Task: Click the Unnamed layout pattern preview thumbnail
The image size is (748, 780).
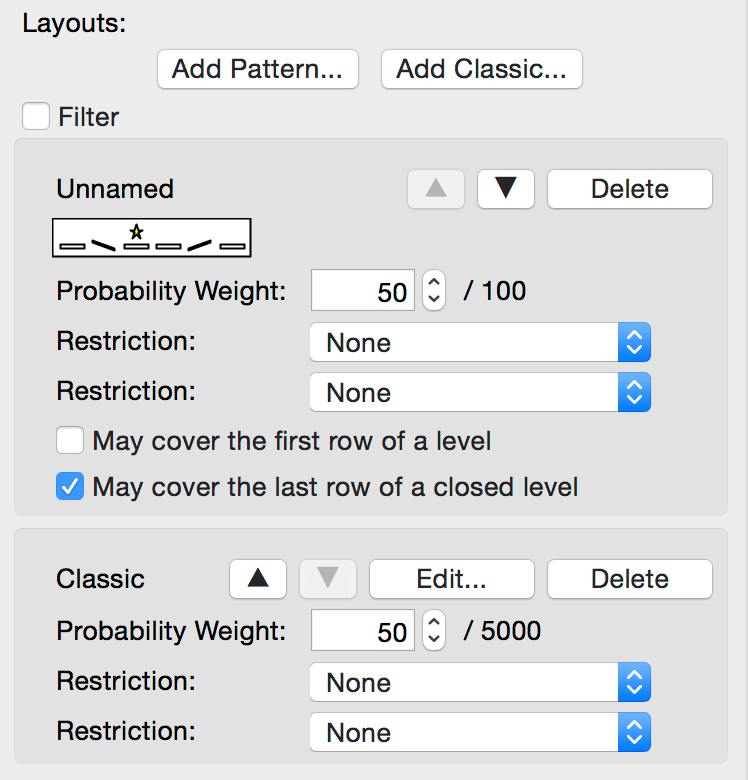Action: coord(152,237)
